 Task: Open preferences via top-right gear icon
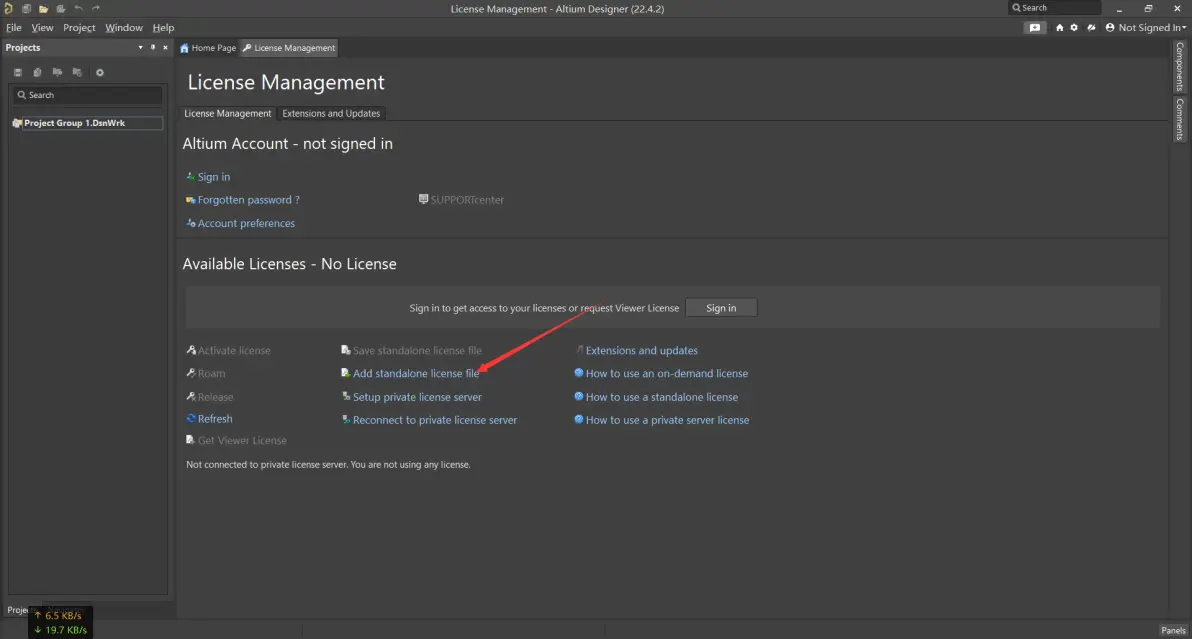point(1074,27)
